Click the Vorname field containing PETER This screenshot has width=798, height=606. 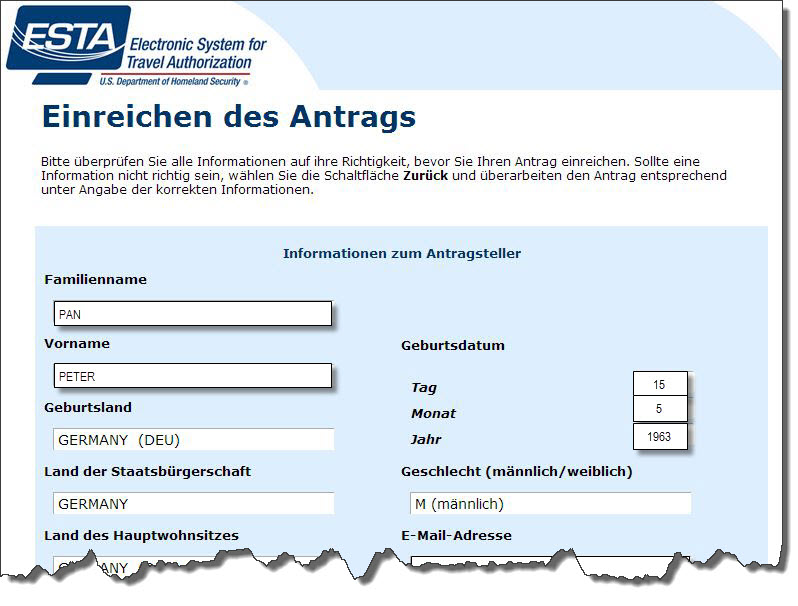tap(193, 376)
